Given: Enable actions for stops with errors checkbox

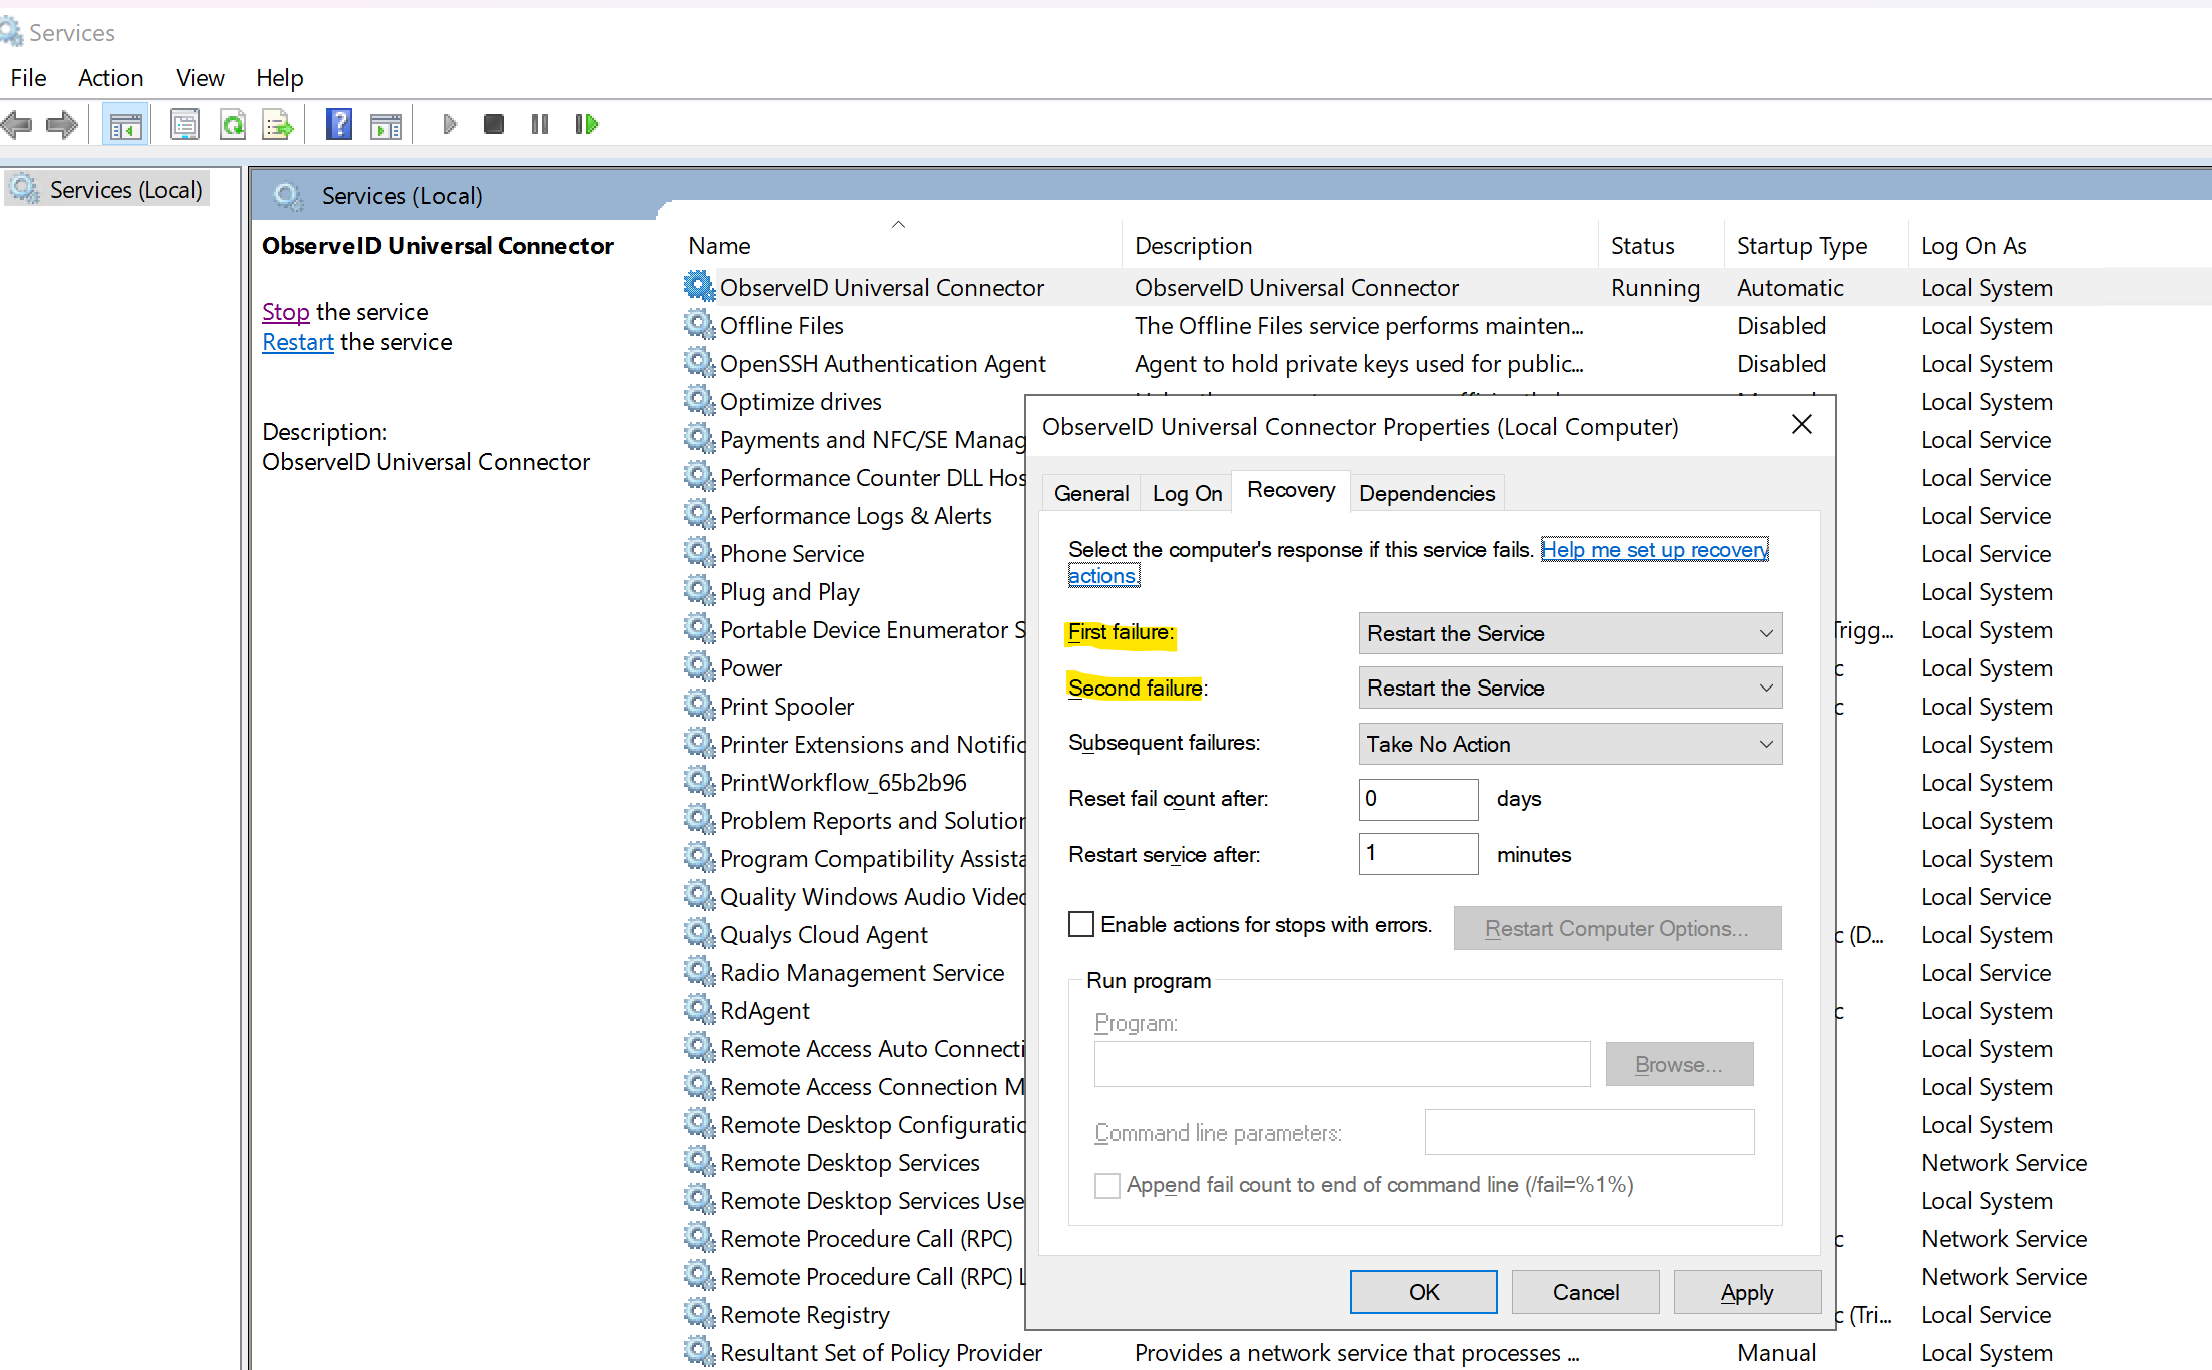Looking at the screenshot, I should (1081, 924).
